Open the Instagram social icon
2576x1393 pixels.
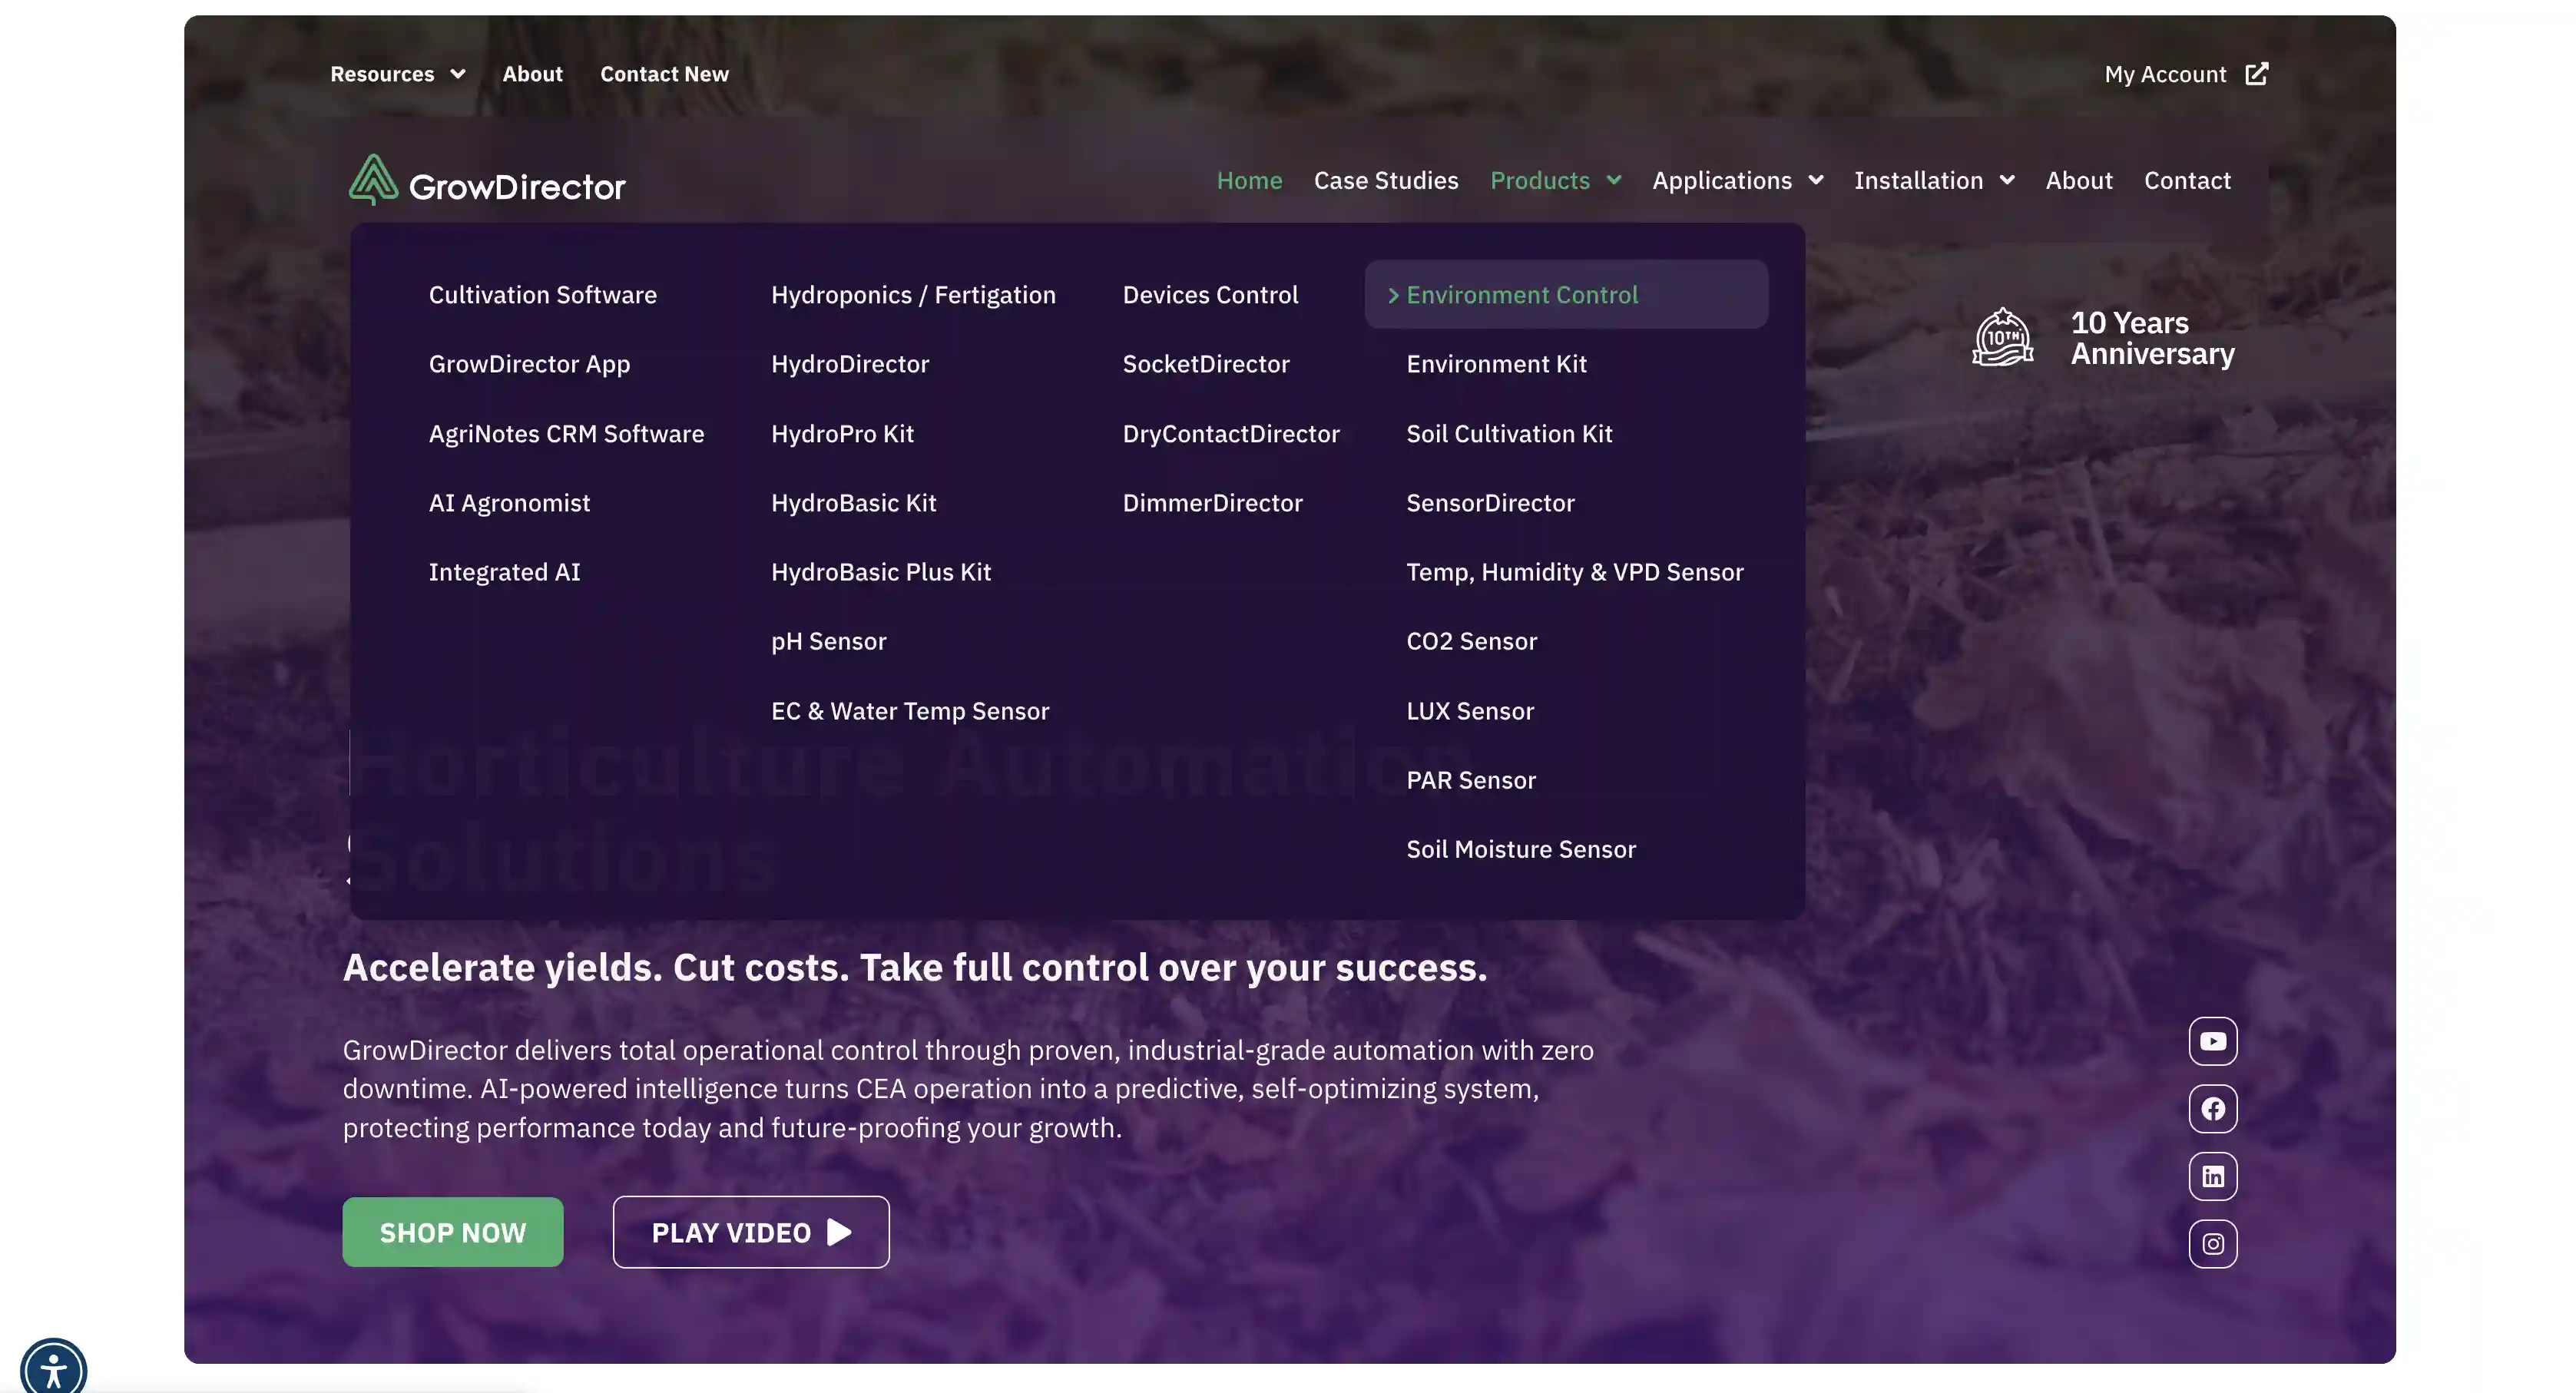click(x=2212, y=1243)
